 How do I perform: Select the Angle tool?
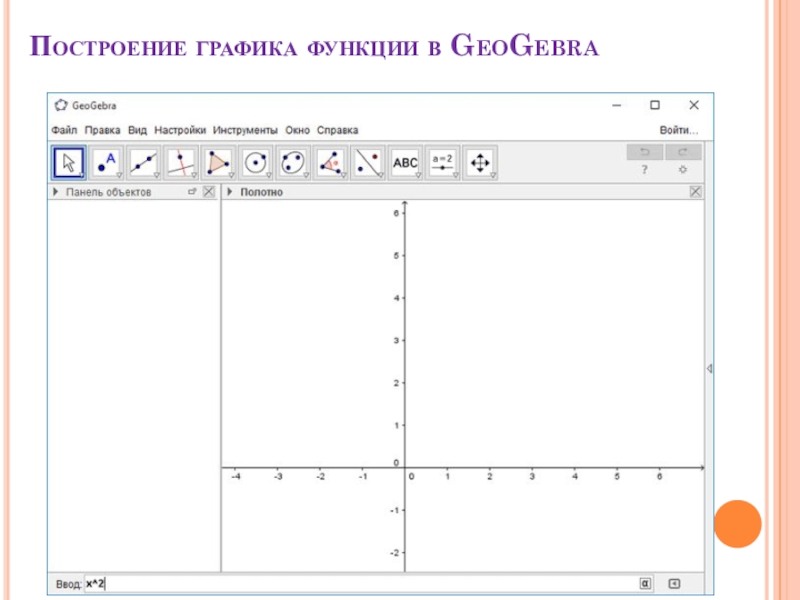pyautogui.click(x=331, y=163)
